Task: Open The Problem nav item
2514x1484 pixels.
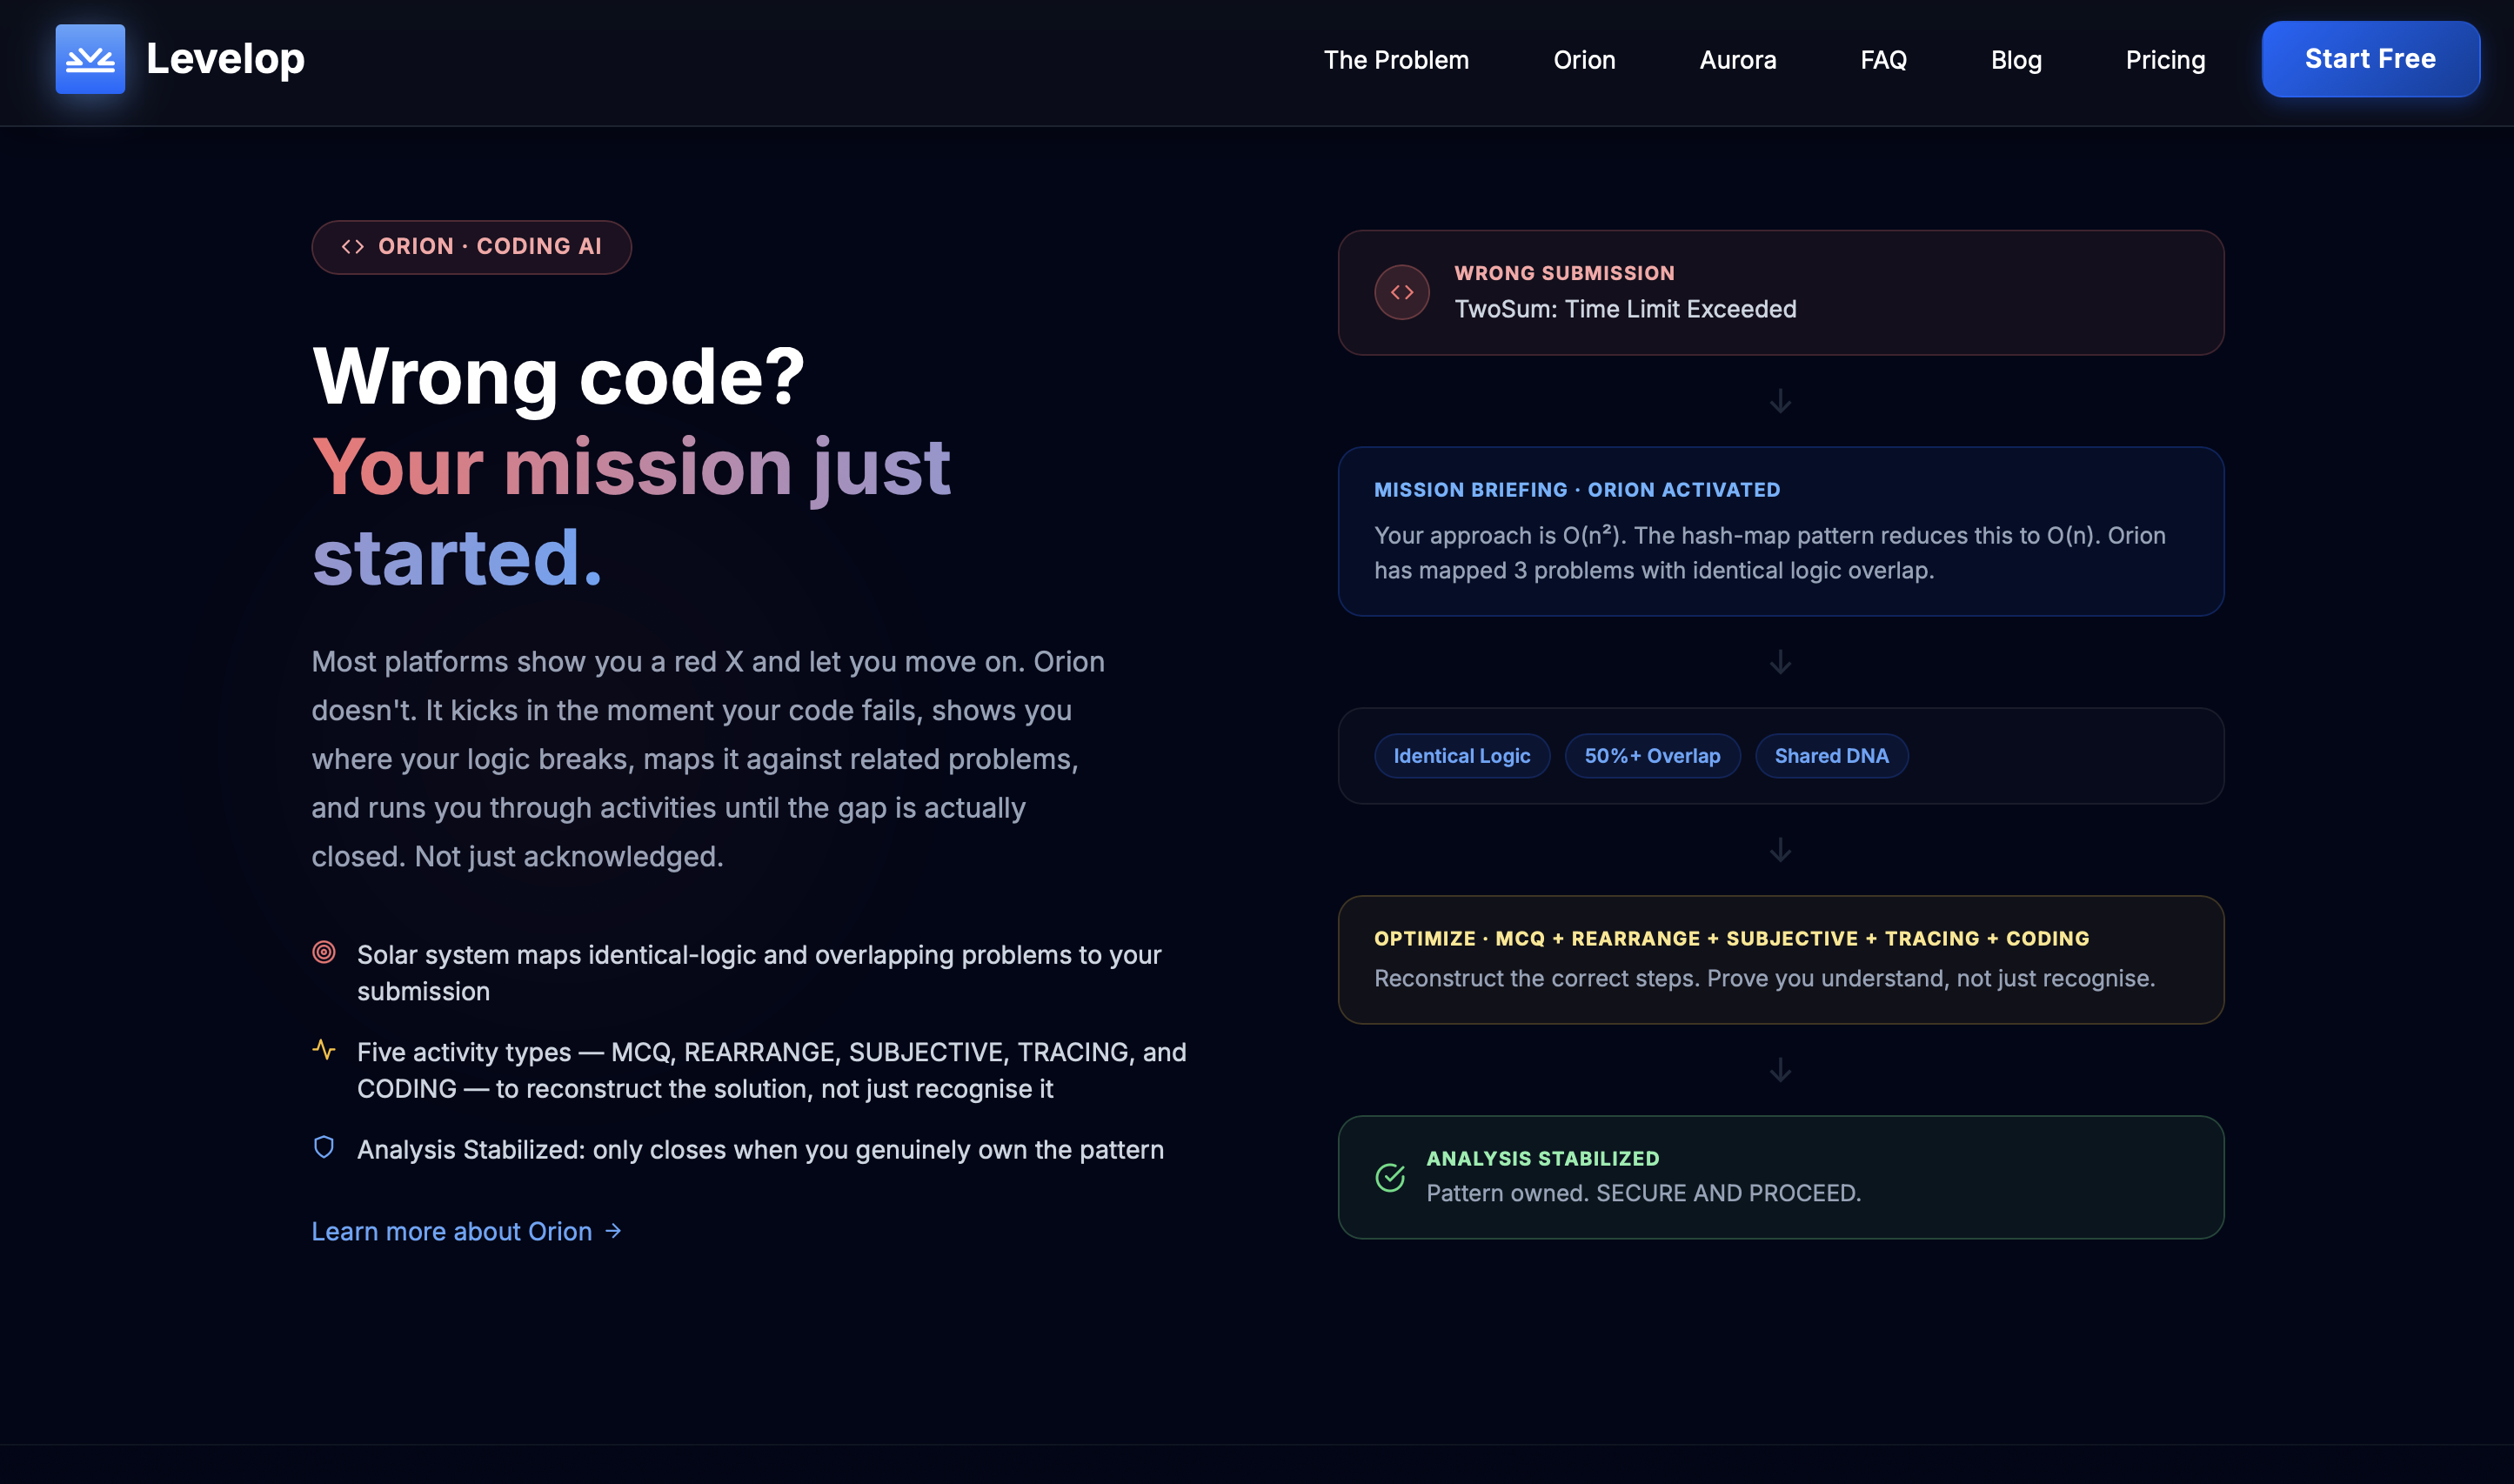Action: pyautogui.click(x=1396, y=60)
